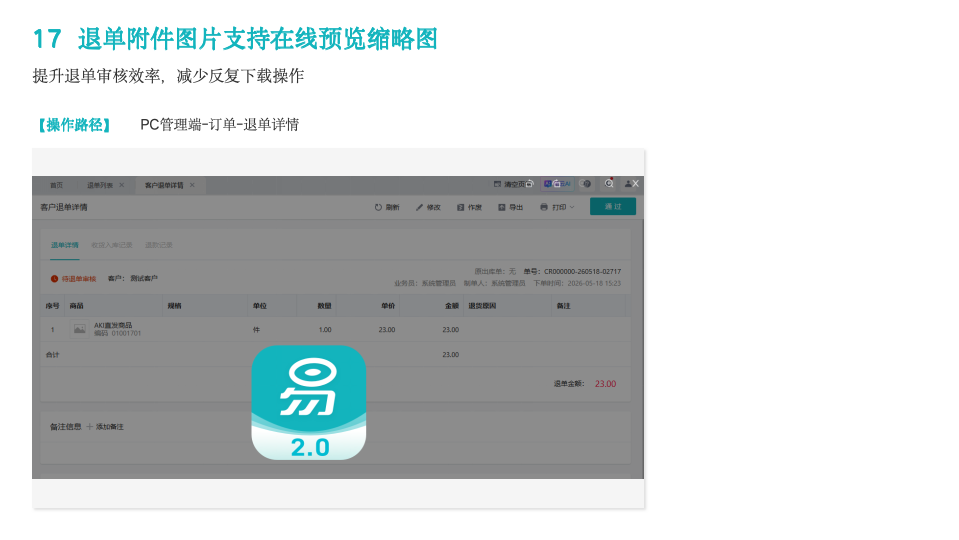Viewport: 959px width, 540px height.
Task: Approve the return with the 通过 button
Action: 613,207
